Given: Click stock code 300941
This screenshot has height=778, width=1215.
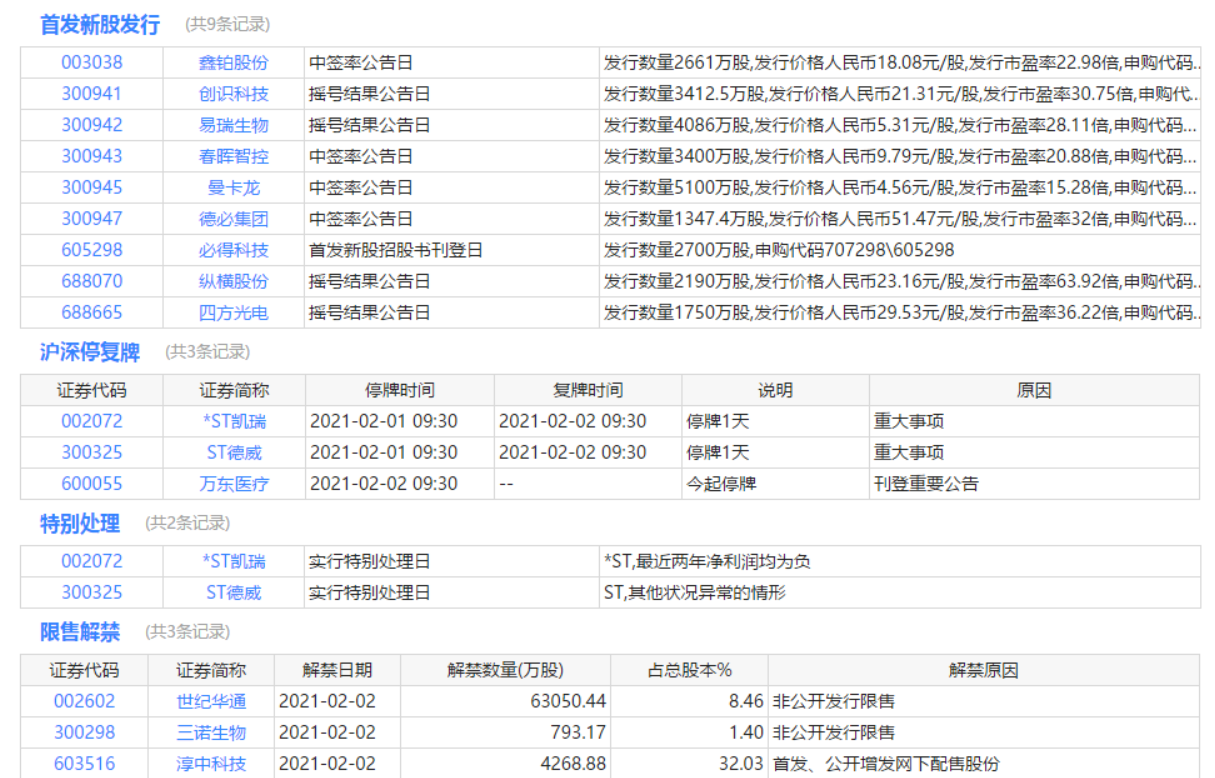Looking at the screenshot, I should [x=92, y=94].
